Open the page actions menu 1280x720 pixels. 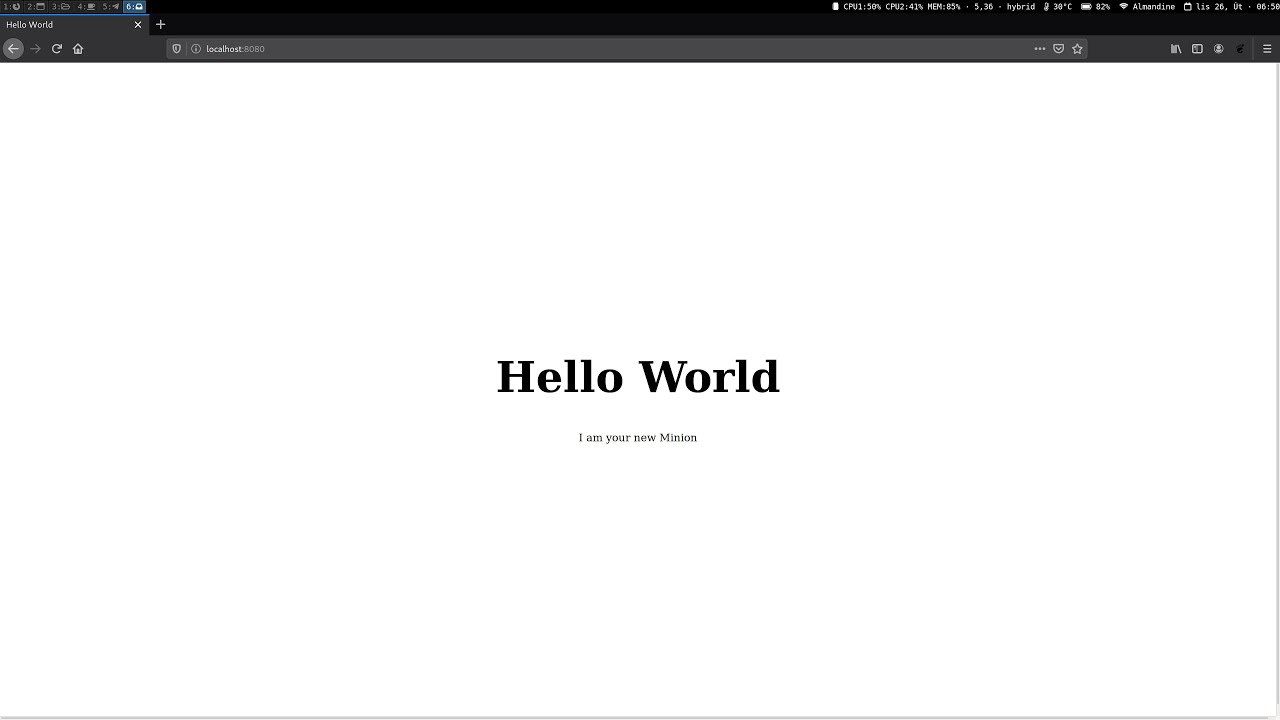[x=1040, y=48]
